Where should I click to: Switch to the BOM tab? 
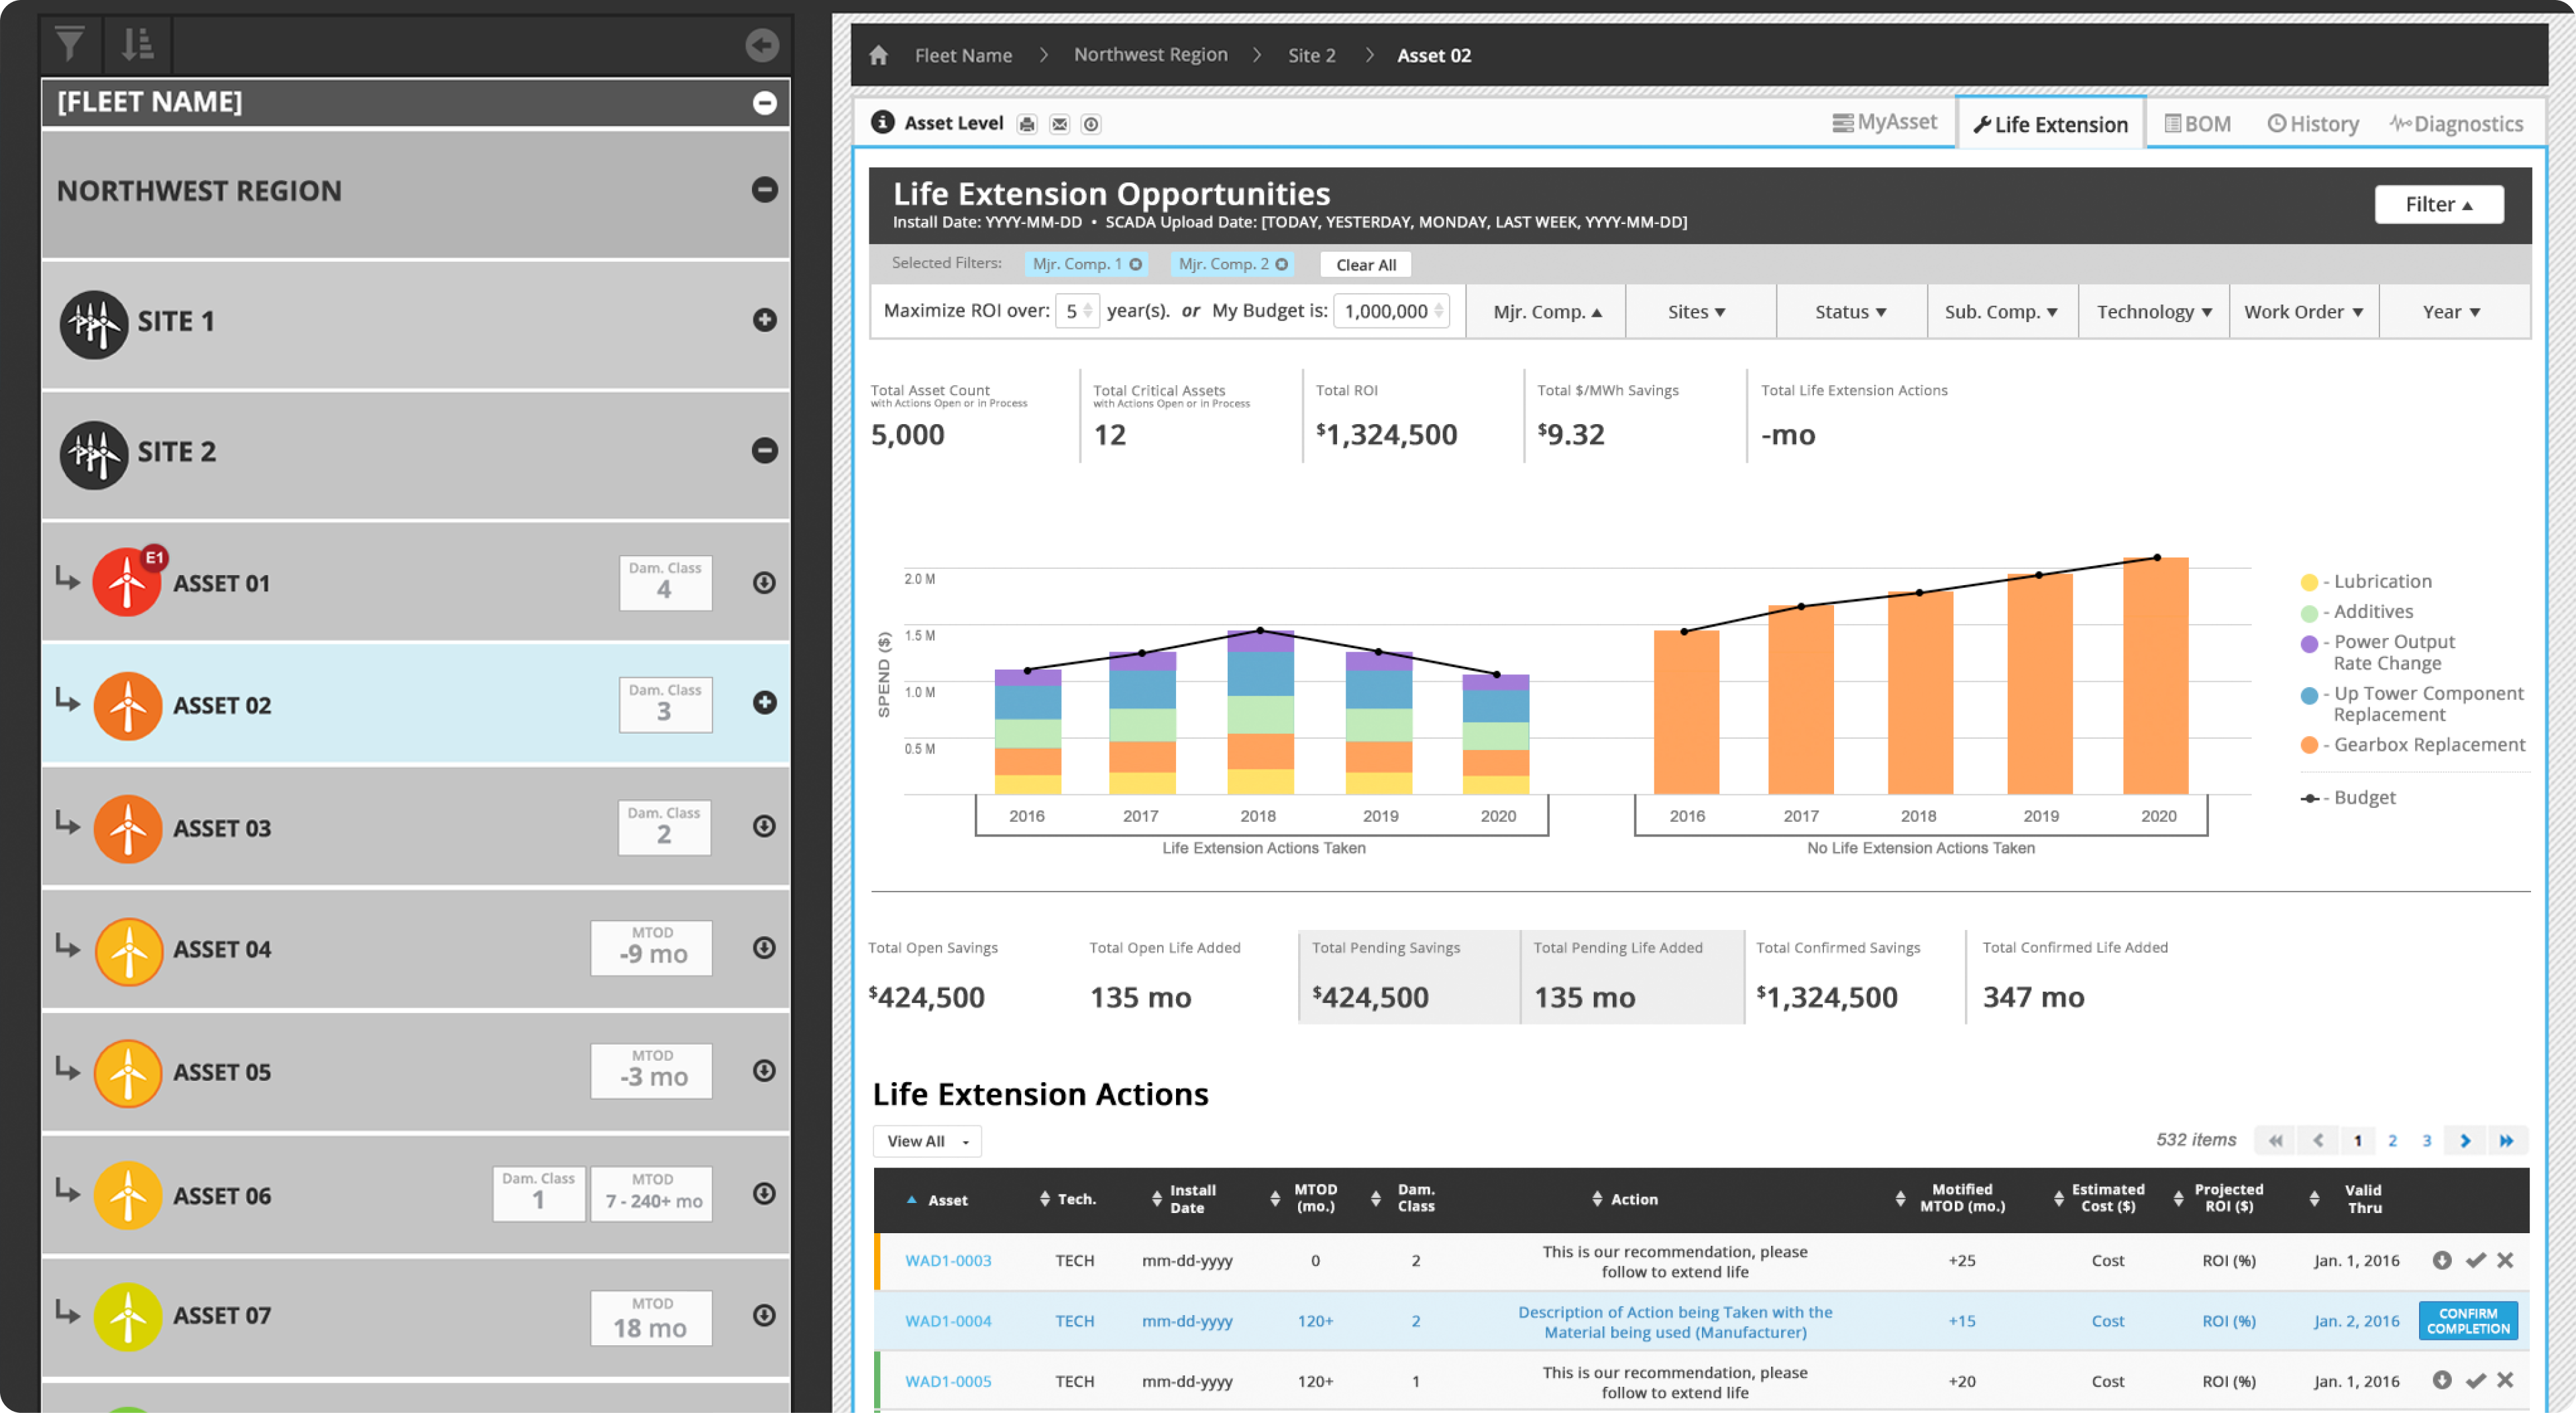click(2197, 124)
